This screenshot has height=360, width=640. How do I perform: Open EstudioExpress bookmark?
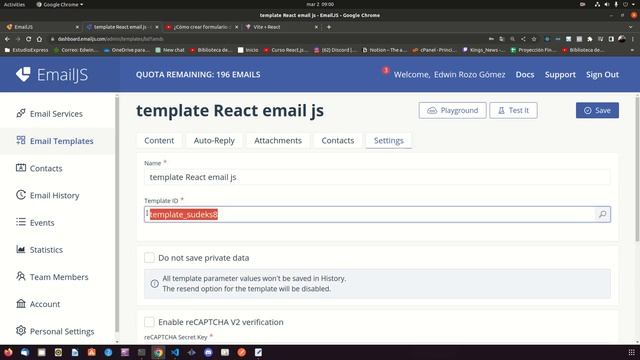click(x=26, y=50)
